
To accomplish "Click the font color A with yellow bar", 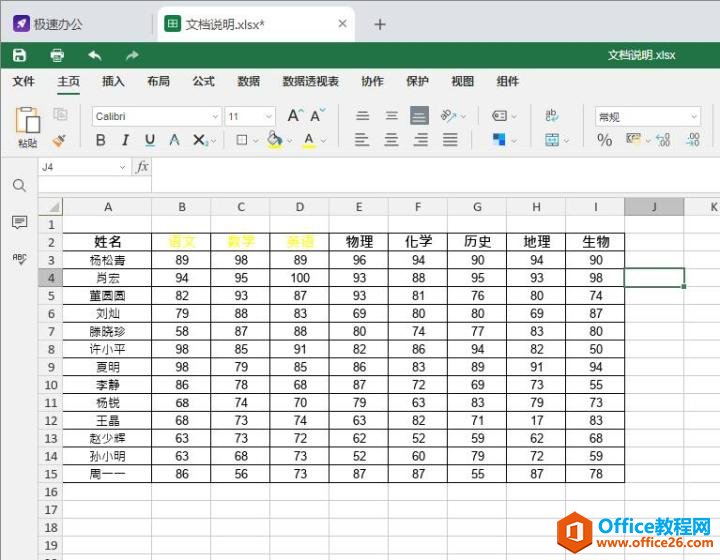I will point(309,140).
